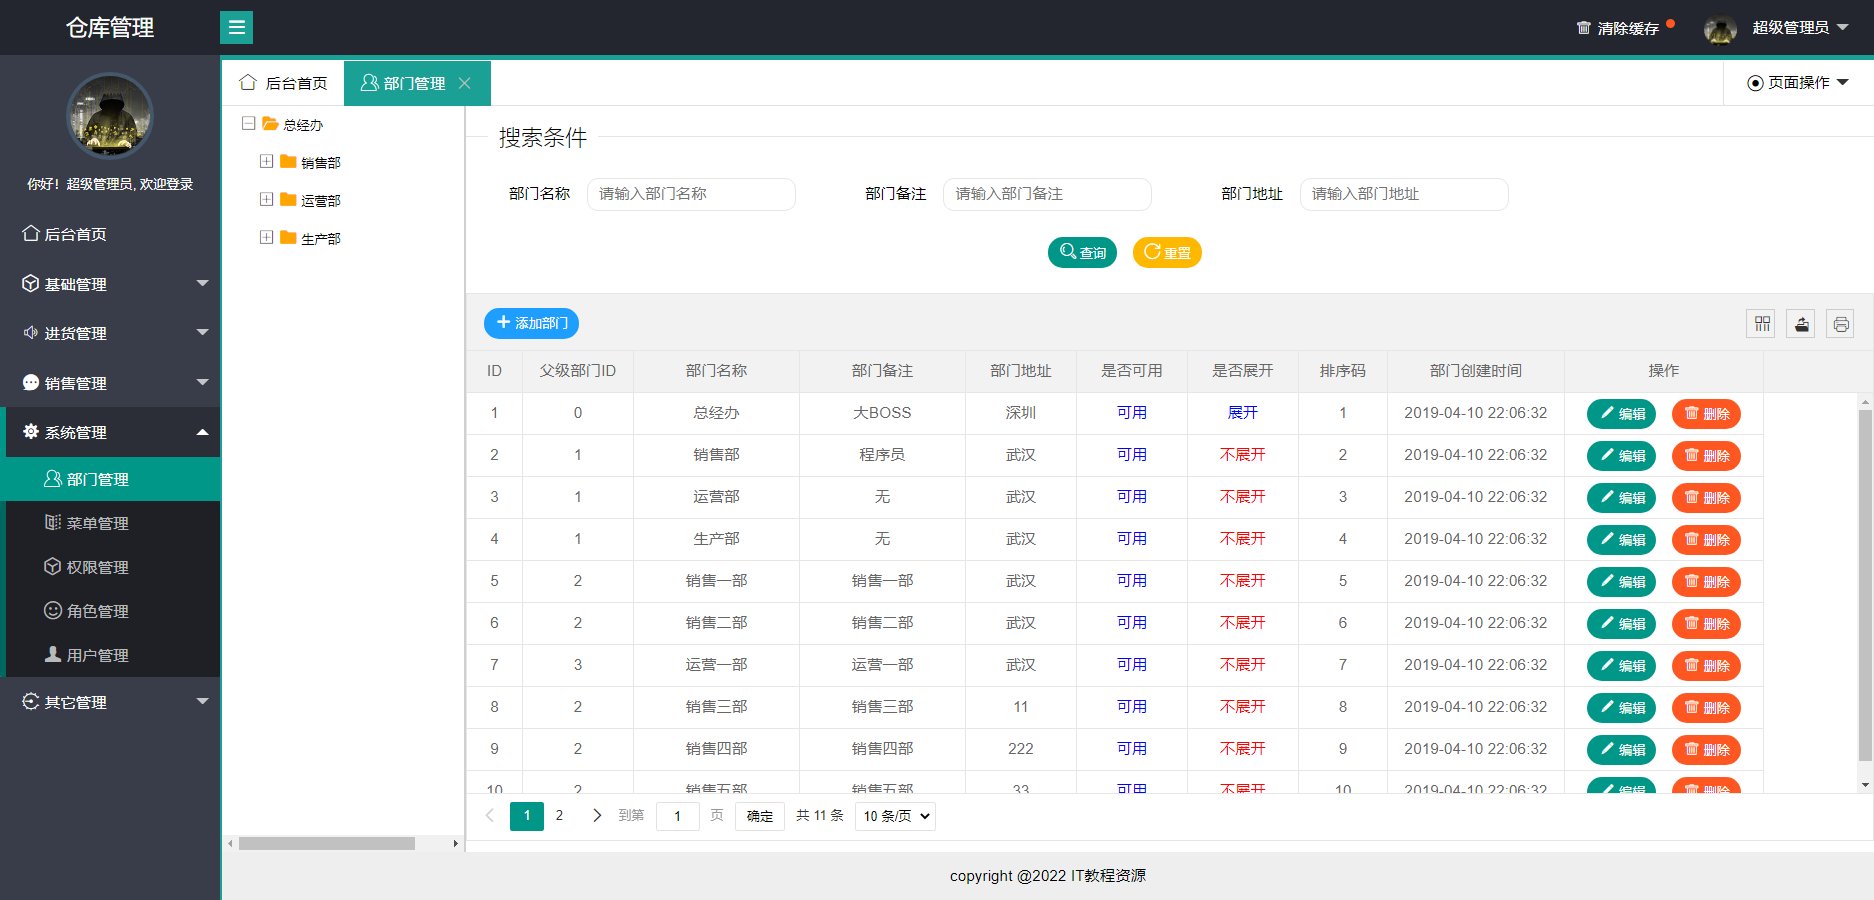The height and width of the screenshot is (900, 1874).
Task: Click 编辑 for the 总经办 row
Action: coord(1621,413)
